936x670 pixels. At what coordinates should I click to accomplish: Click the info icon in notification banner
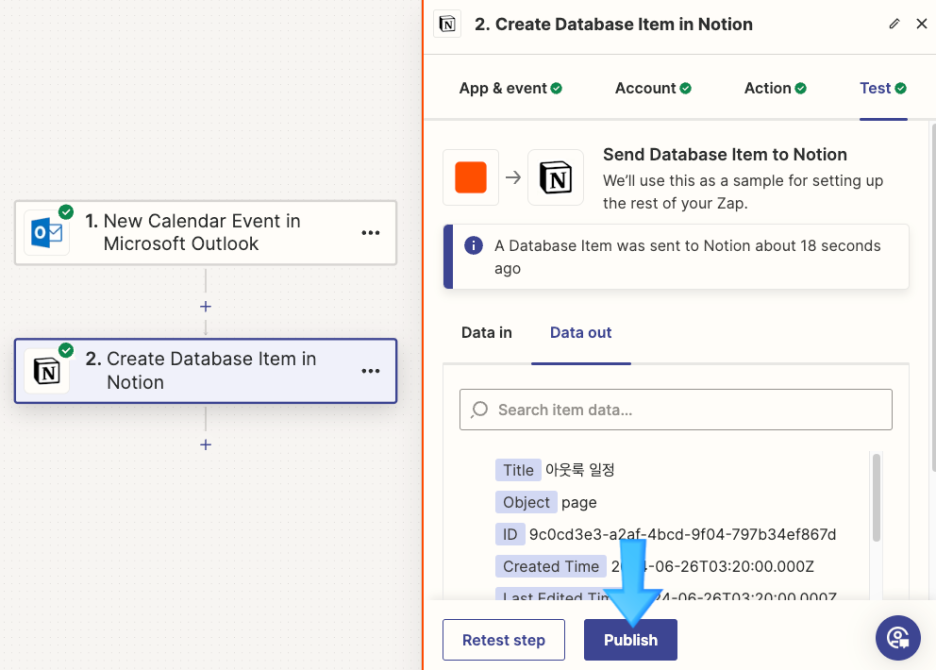pos(473,245)
